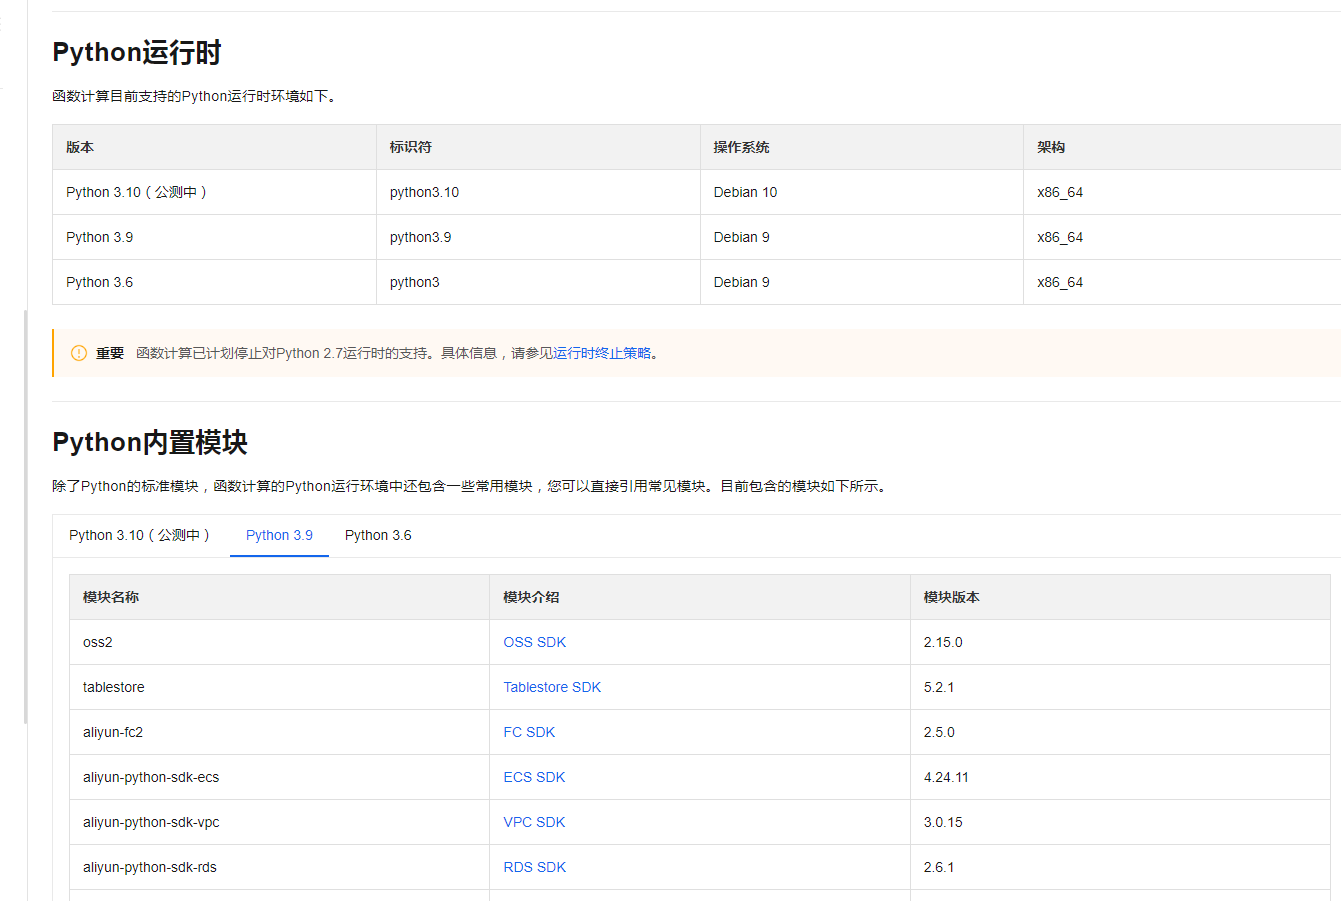Open the 运行时终止策略 link

[602, 353]
